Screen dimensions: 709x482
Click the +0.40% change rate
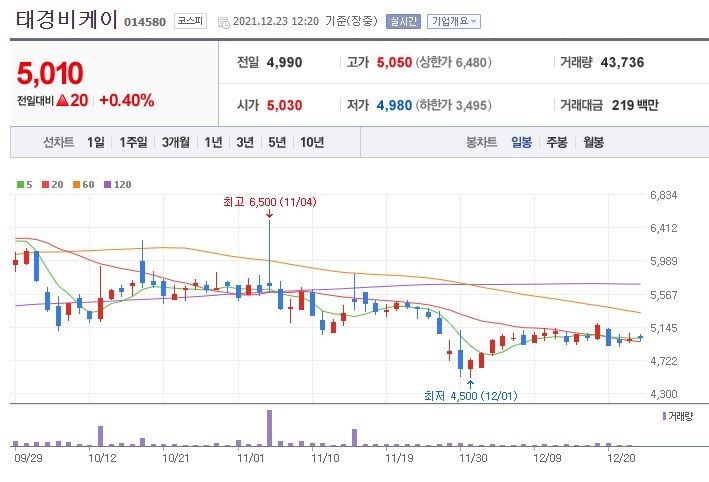[x=127, y=100]
